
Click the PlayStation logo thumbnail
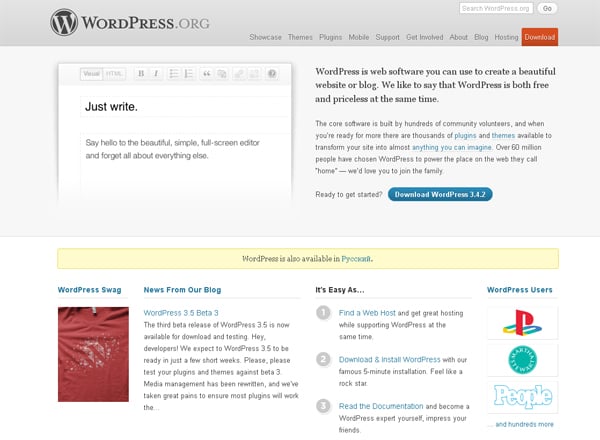tap(522, 323)
